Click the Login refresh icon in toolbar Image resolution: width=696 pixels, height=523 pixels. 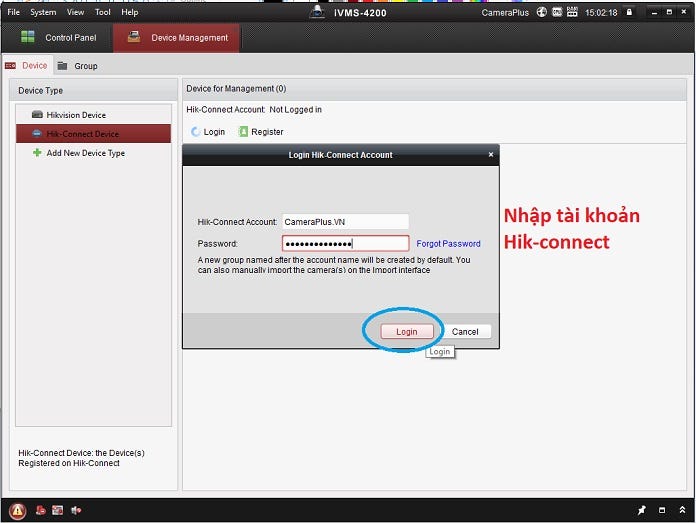pos(195,131)
